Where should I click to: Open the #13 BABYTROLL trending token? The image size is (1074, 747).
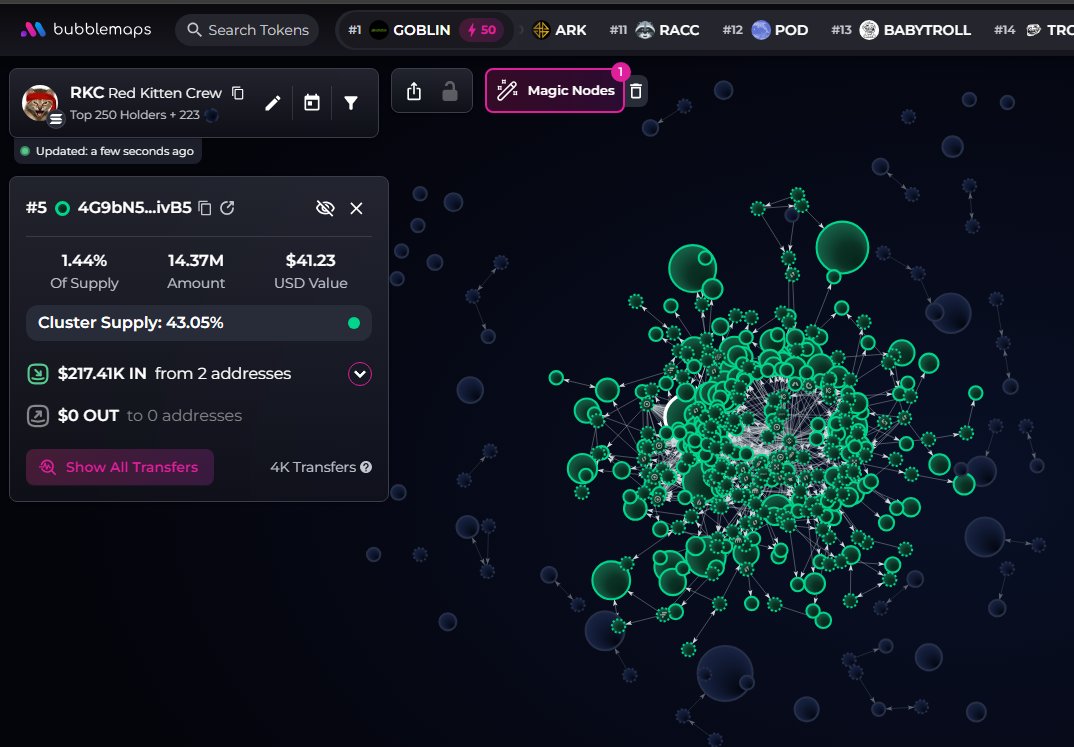click(901, 30)
